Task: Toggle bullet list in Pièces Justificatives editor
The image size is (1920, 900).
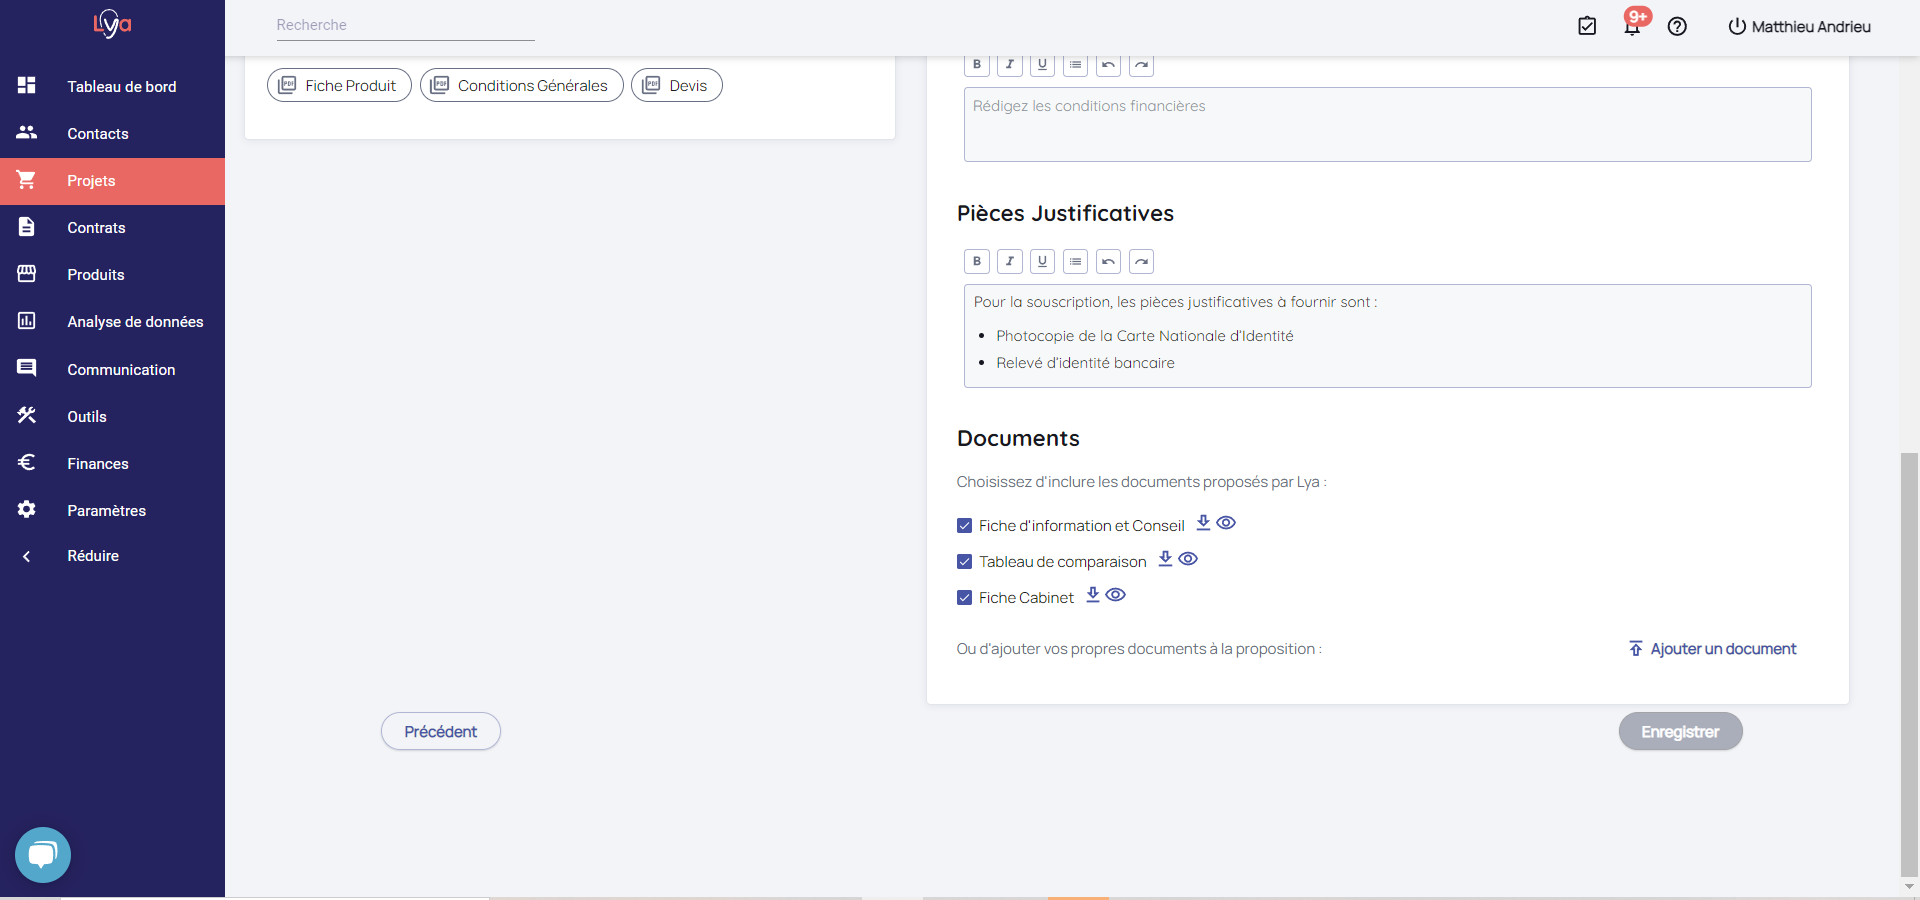Action: coord(1075,262)
